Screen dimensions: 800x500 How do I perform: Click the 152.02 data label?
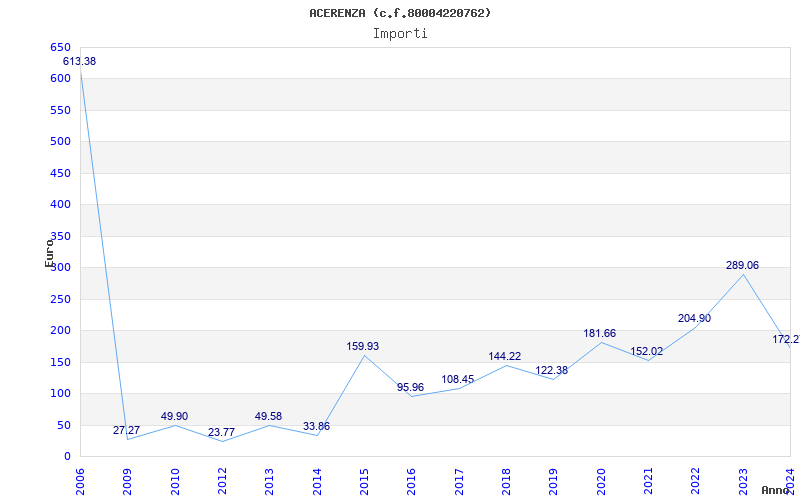[646, 352]
